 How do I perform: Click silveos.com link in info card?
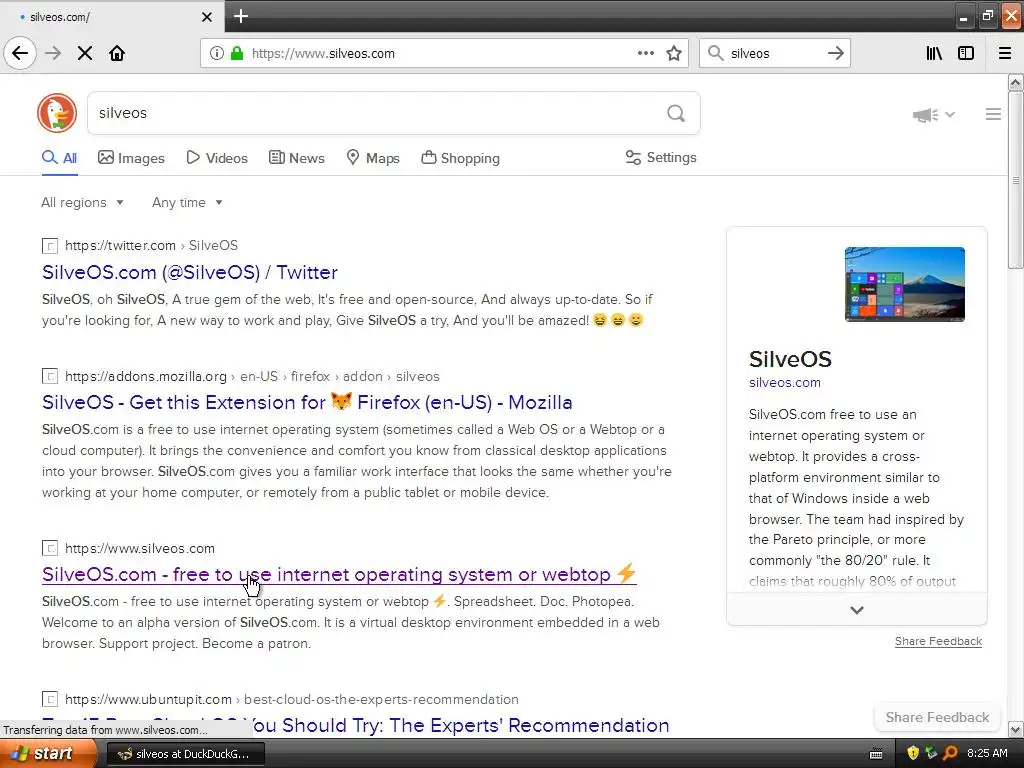[x=785, y=383]
